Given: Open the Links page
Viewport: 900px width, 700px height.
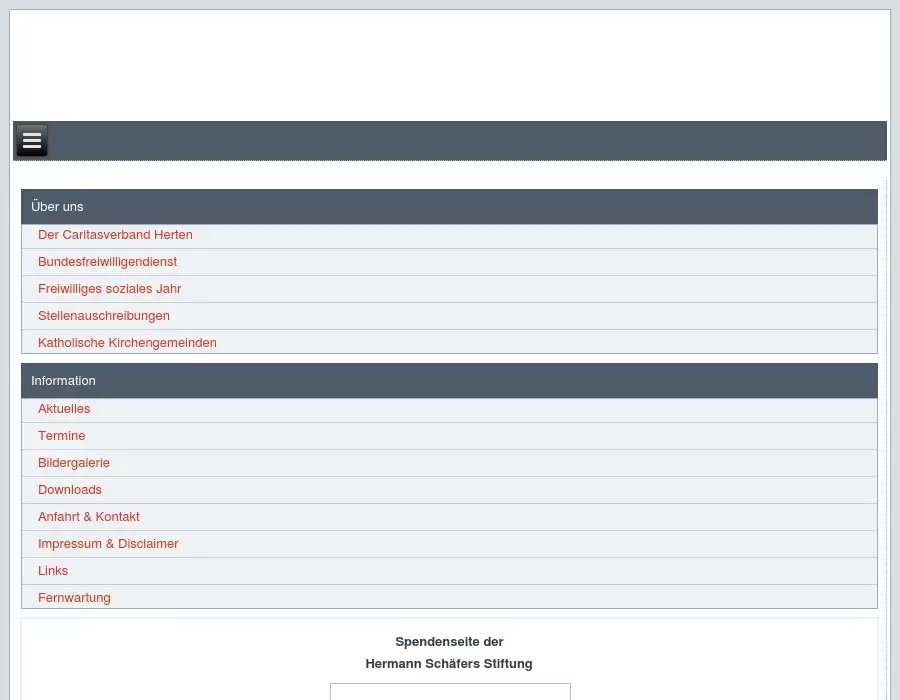Looking at the screenshot, I should (53, 571).
